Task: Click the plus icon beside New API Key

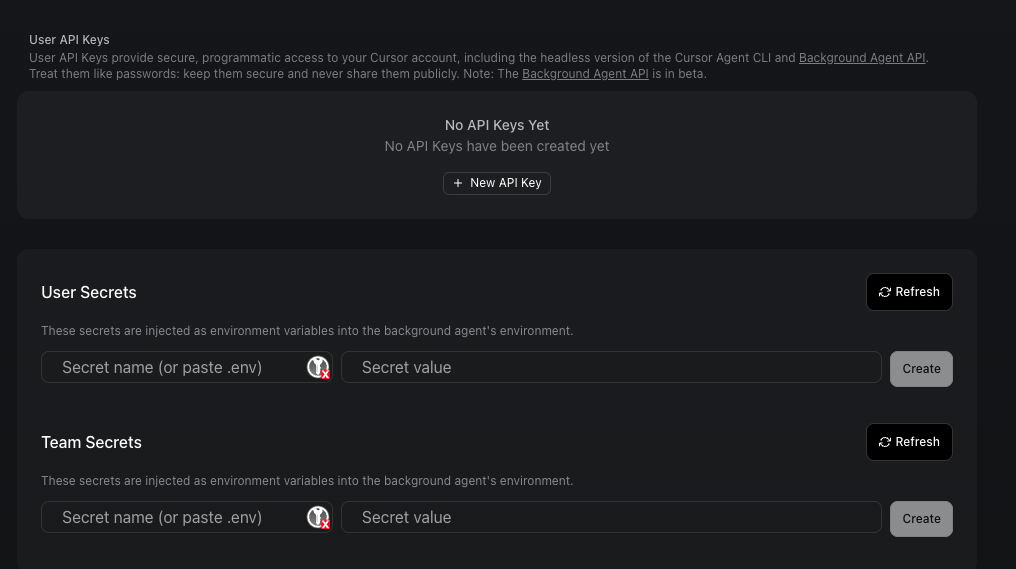Action: tap(458, 183)
